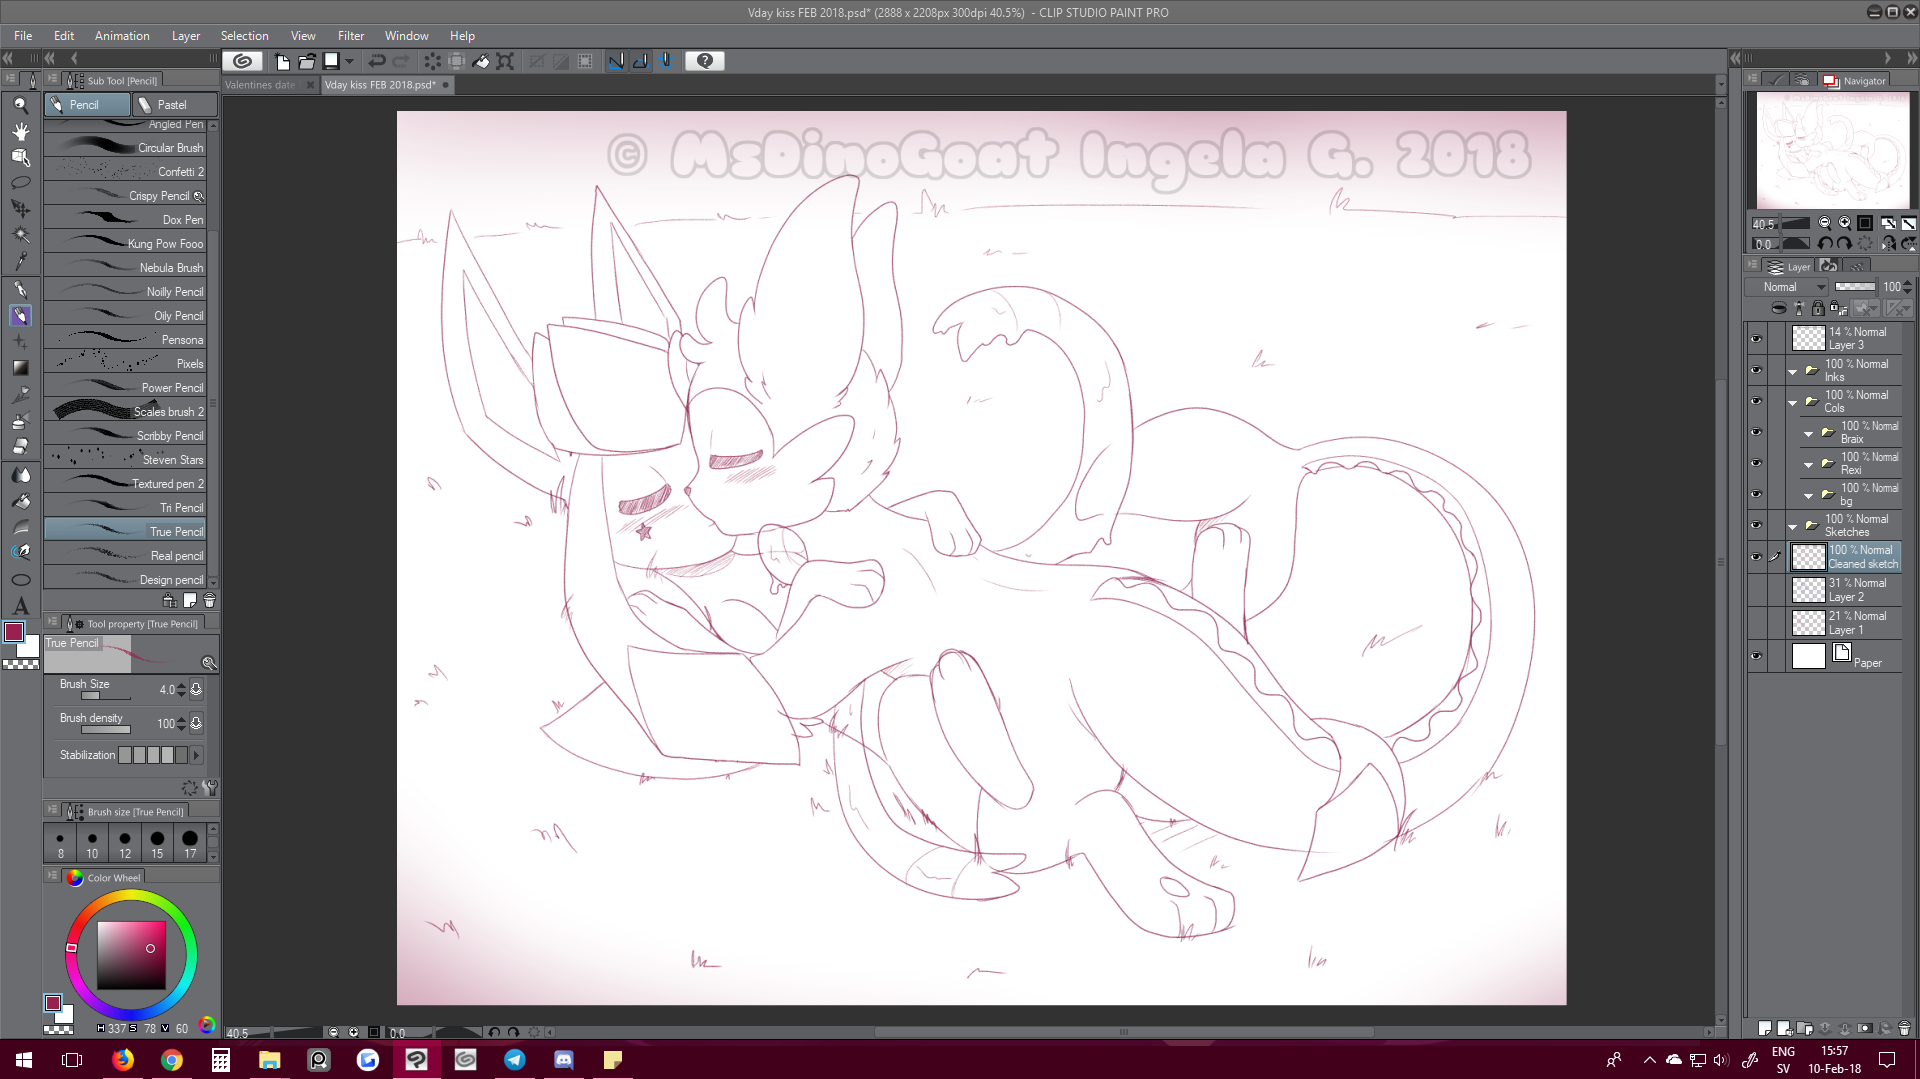The image size is (1920, 1079).
Task: Open the save options dropdown arrow in toolbar
Action: click(x=349, y=61)
